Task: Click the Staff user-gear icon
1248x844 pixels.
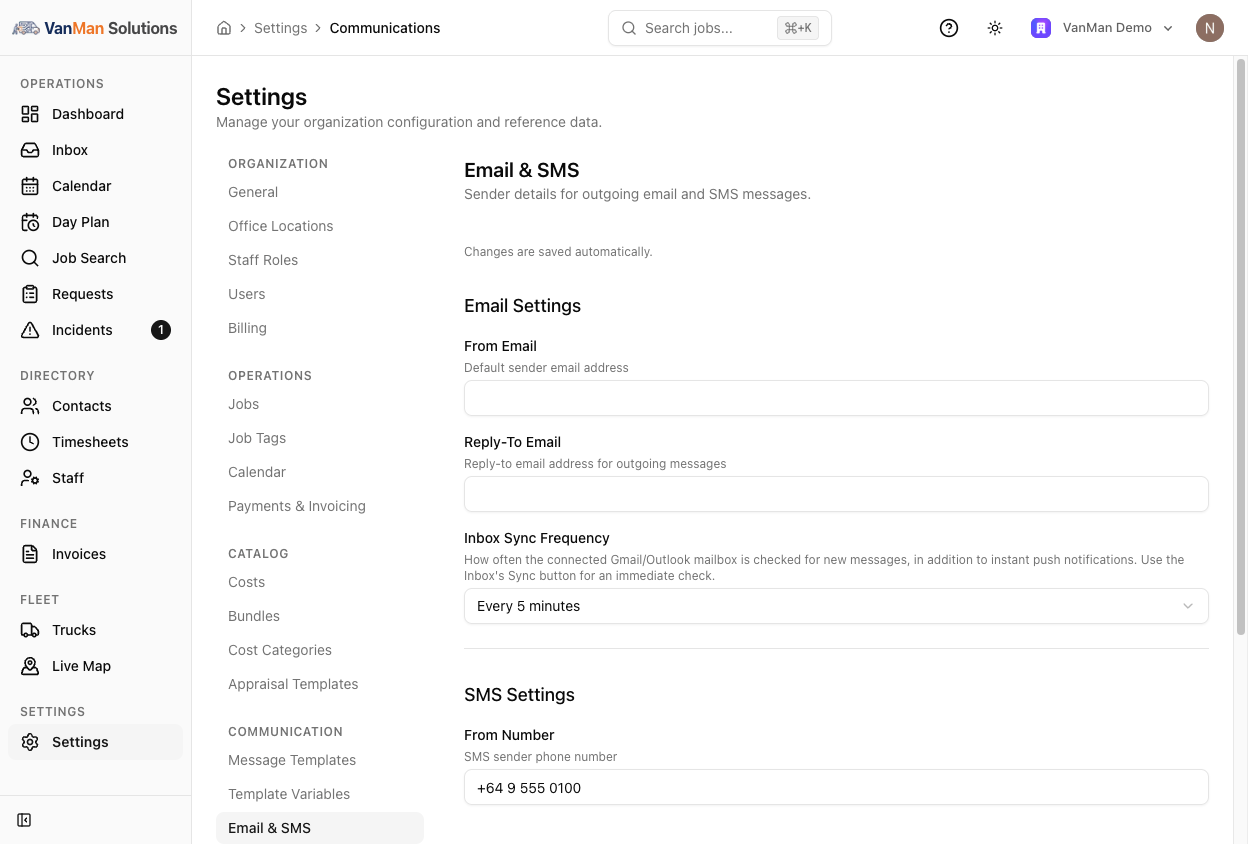Action: 30,478
